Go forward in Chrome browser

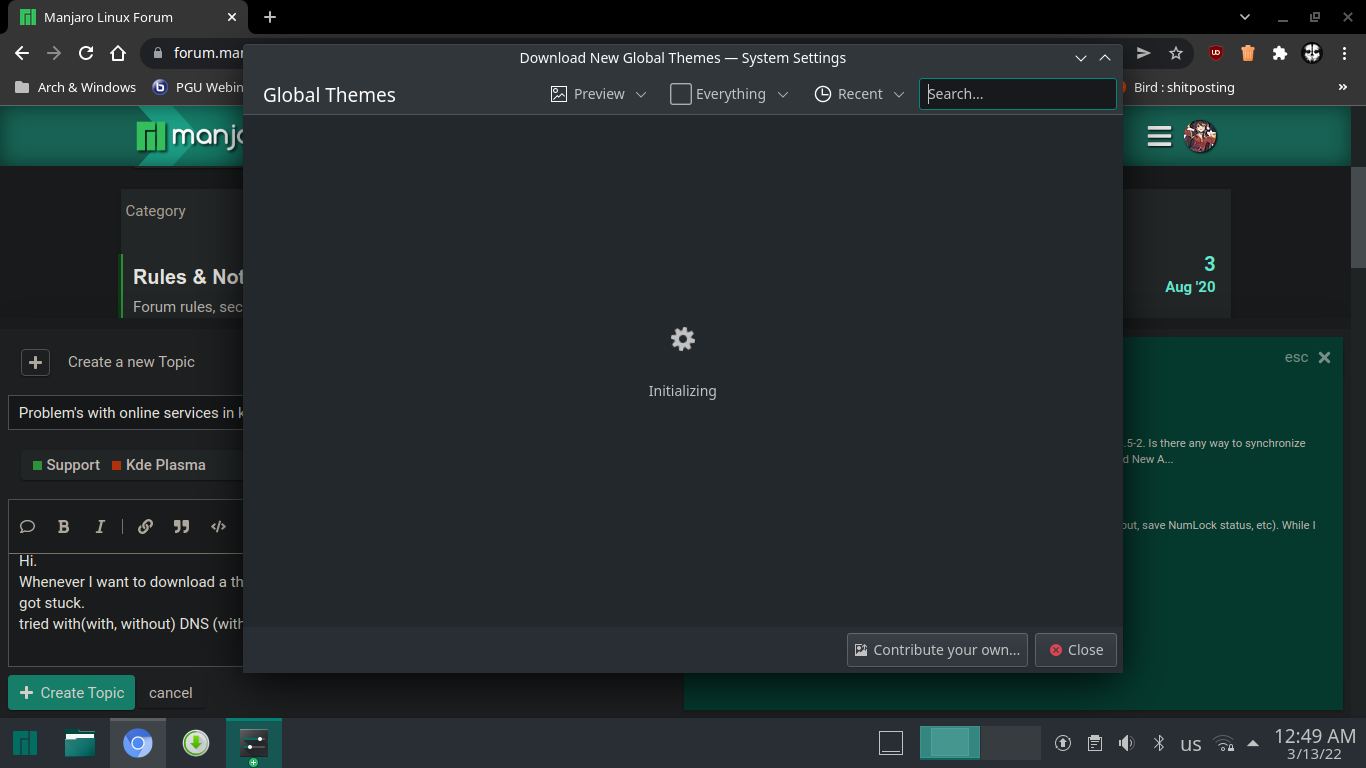pos(54,53)
